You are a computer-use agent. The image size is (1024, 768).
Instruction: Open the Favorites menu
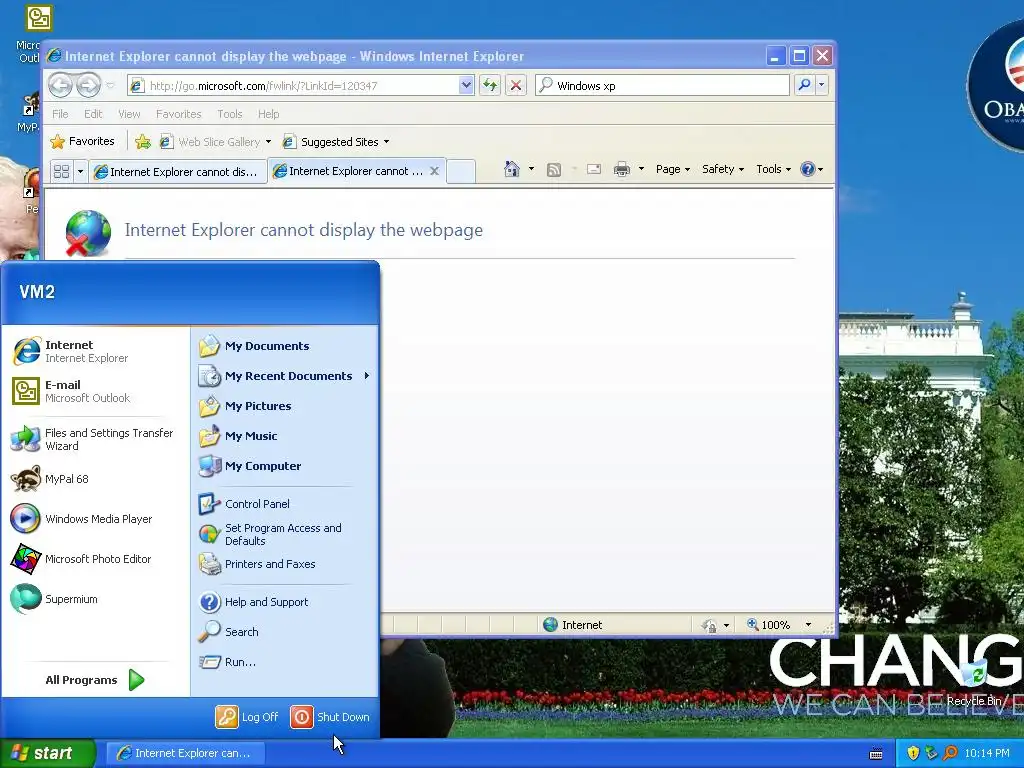coord(178,114)
